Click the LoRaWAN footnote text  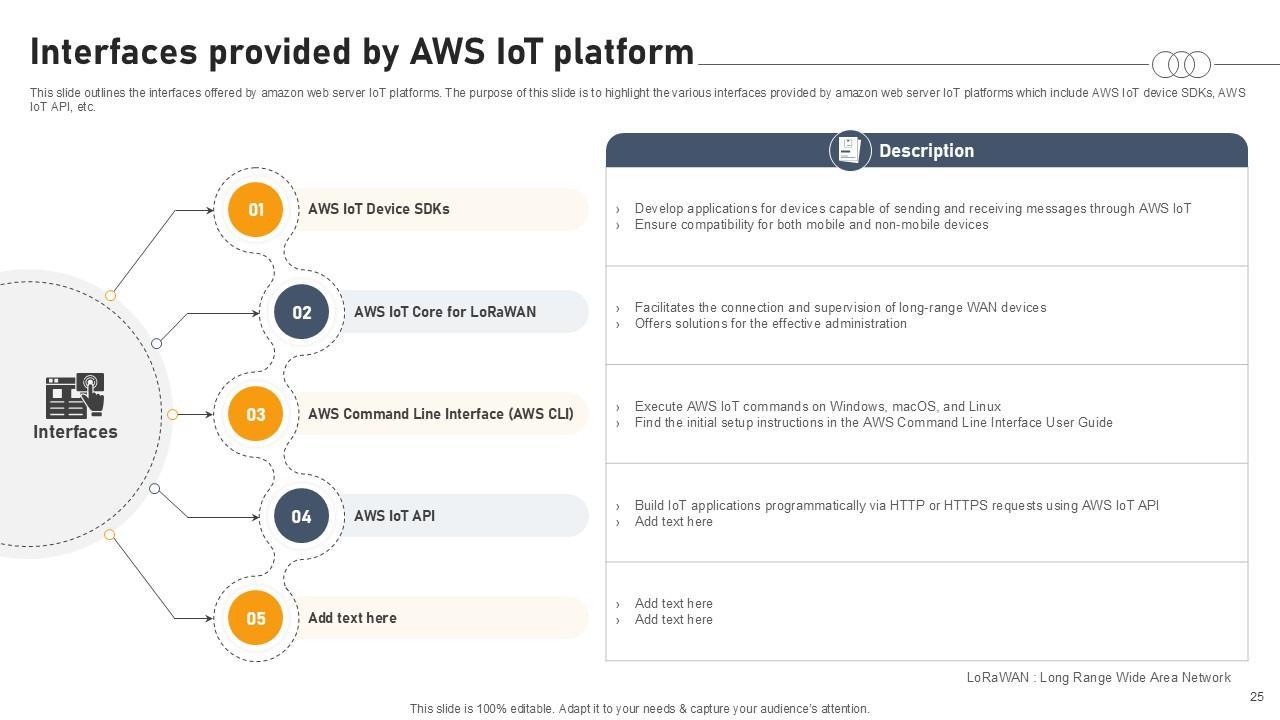[x=1098, y=678]
